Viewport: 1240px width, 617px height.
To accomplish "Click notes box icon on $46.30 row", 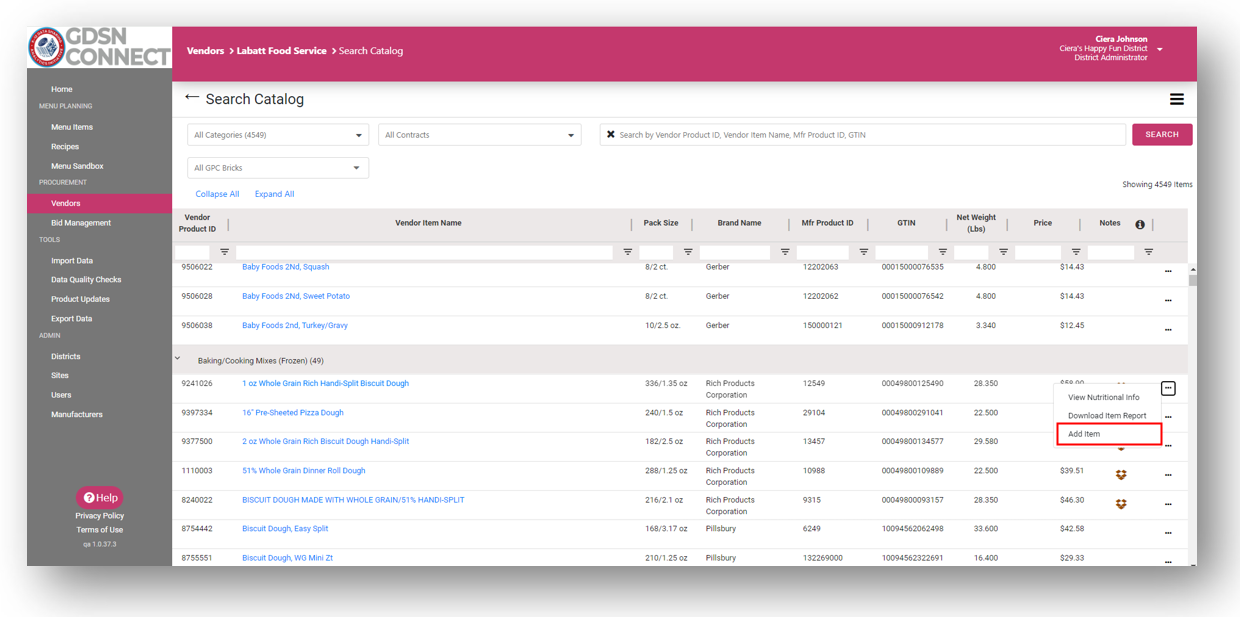I will pos(1121,504).
